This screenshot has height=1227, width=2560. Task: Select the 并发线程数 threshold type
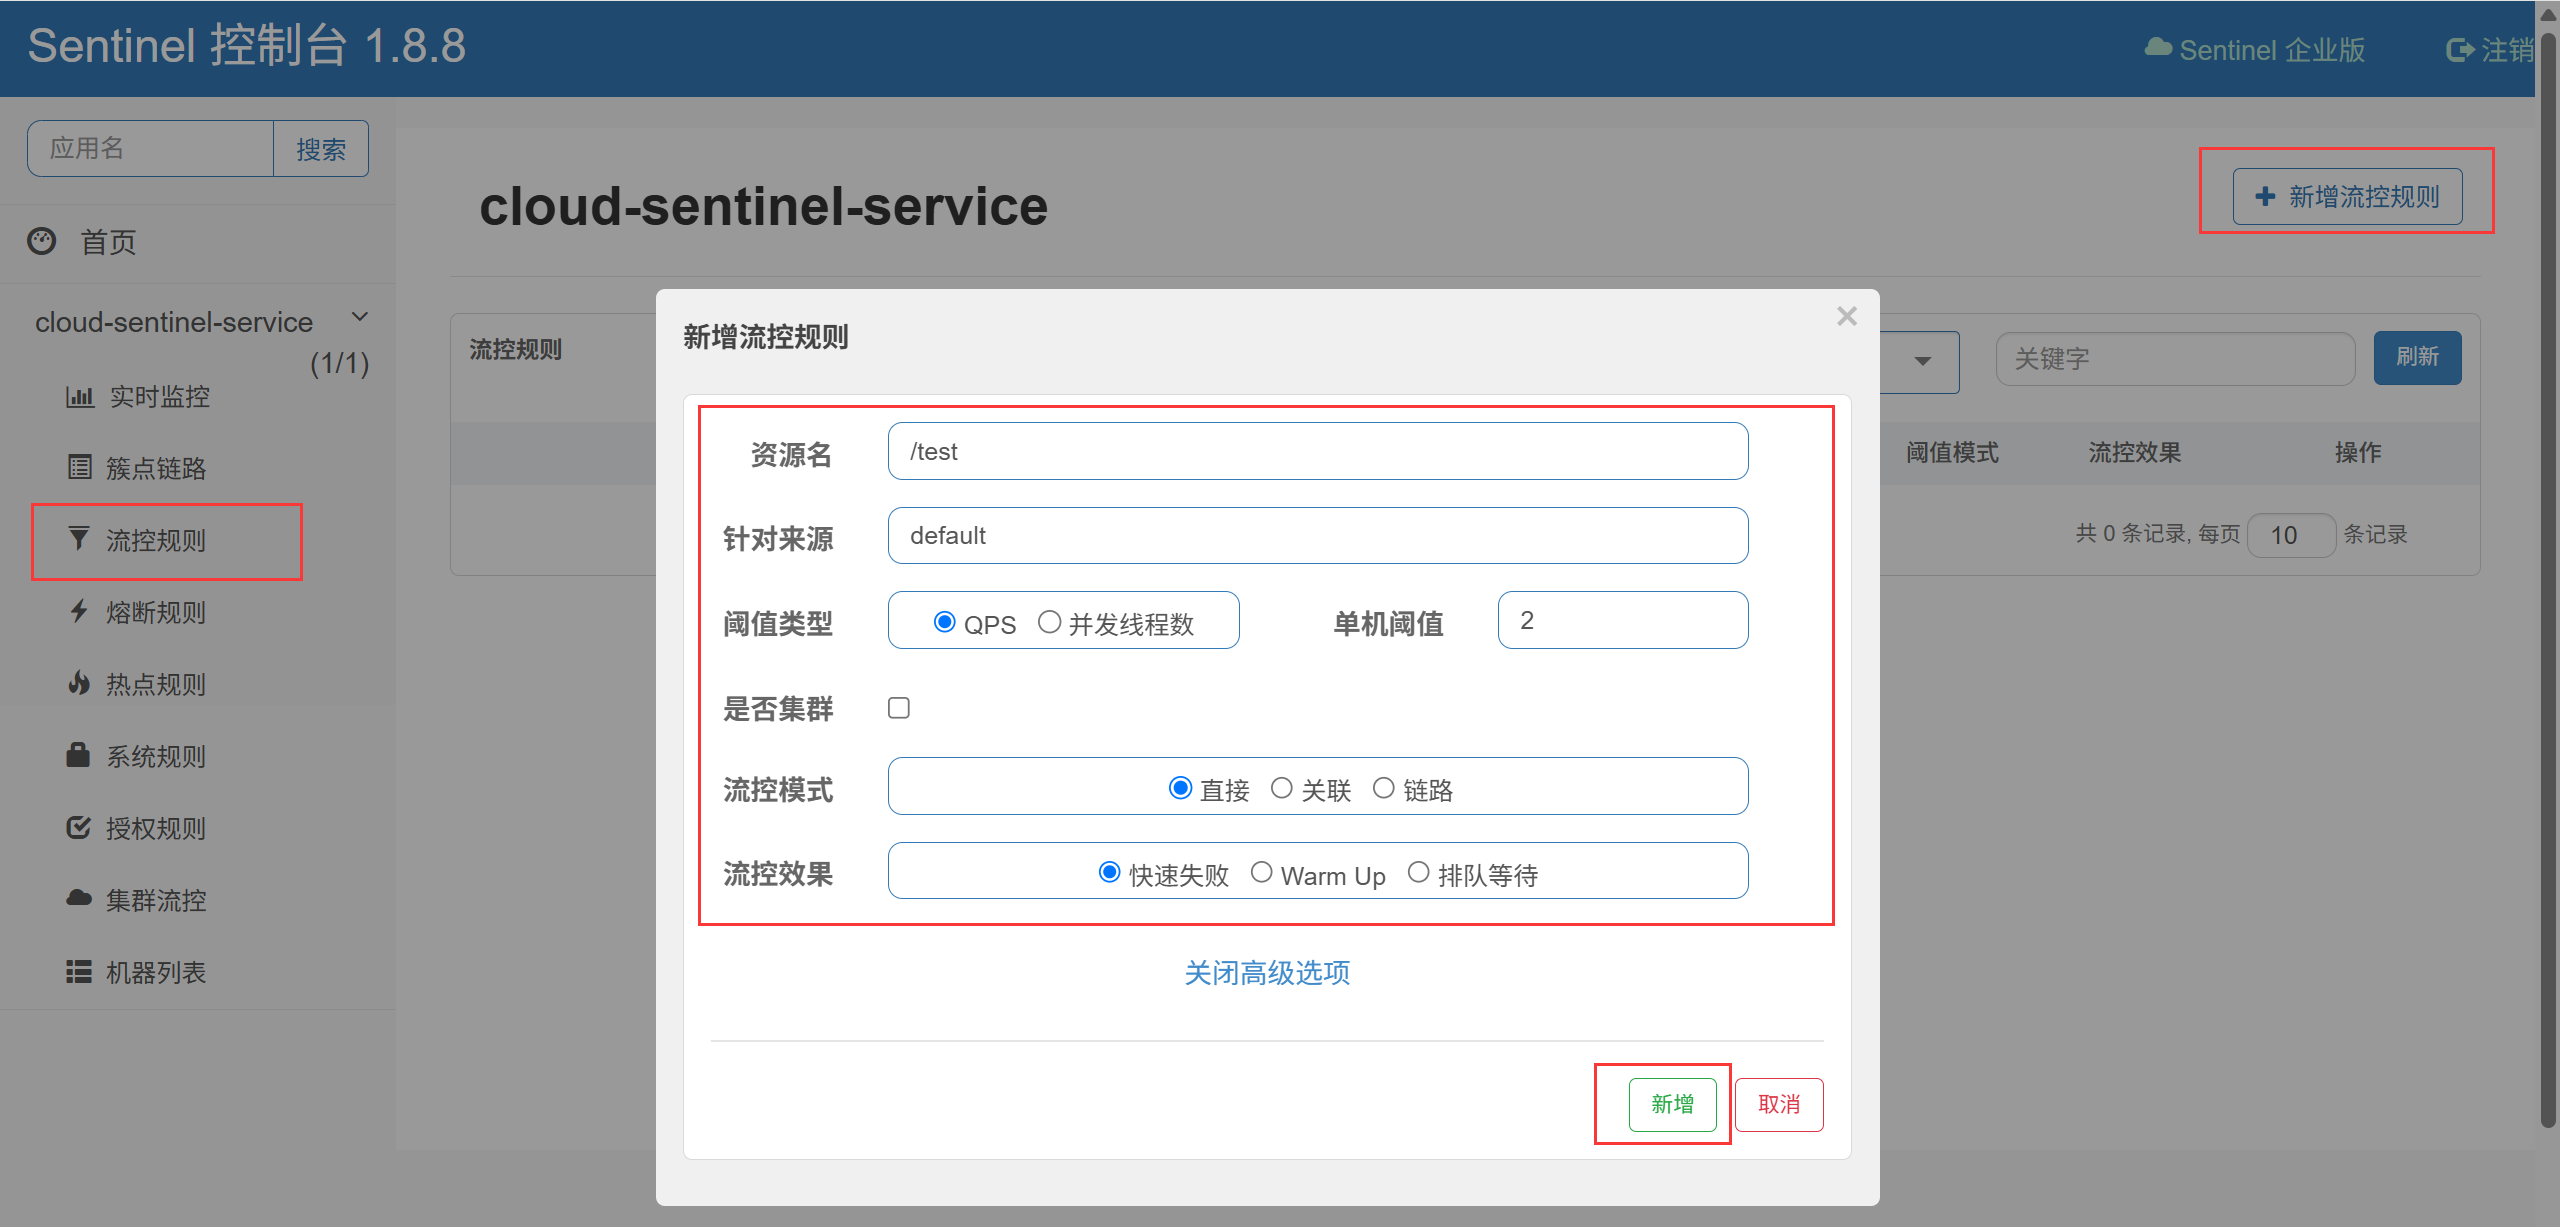pos(1049,622)
